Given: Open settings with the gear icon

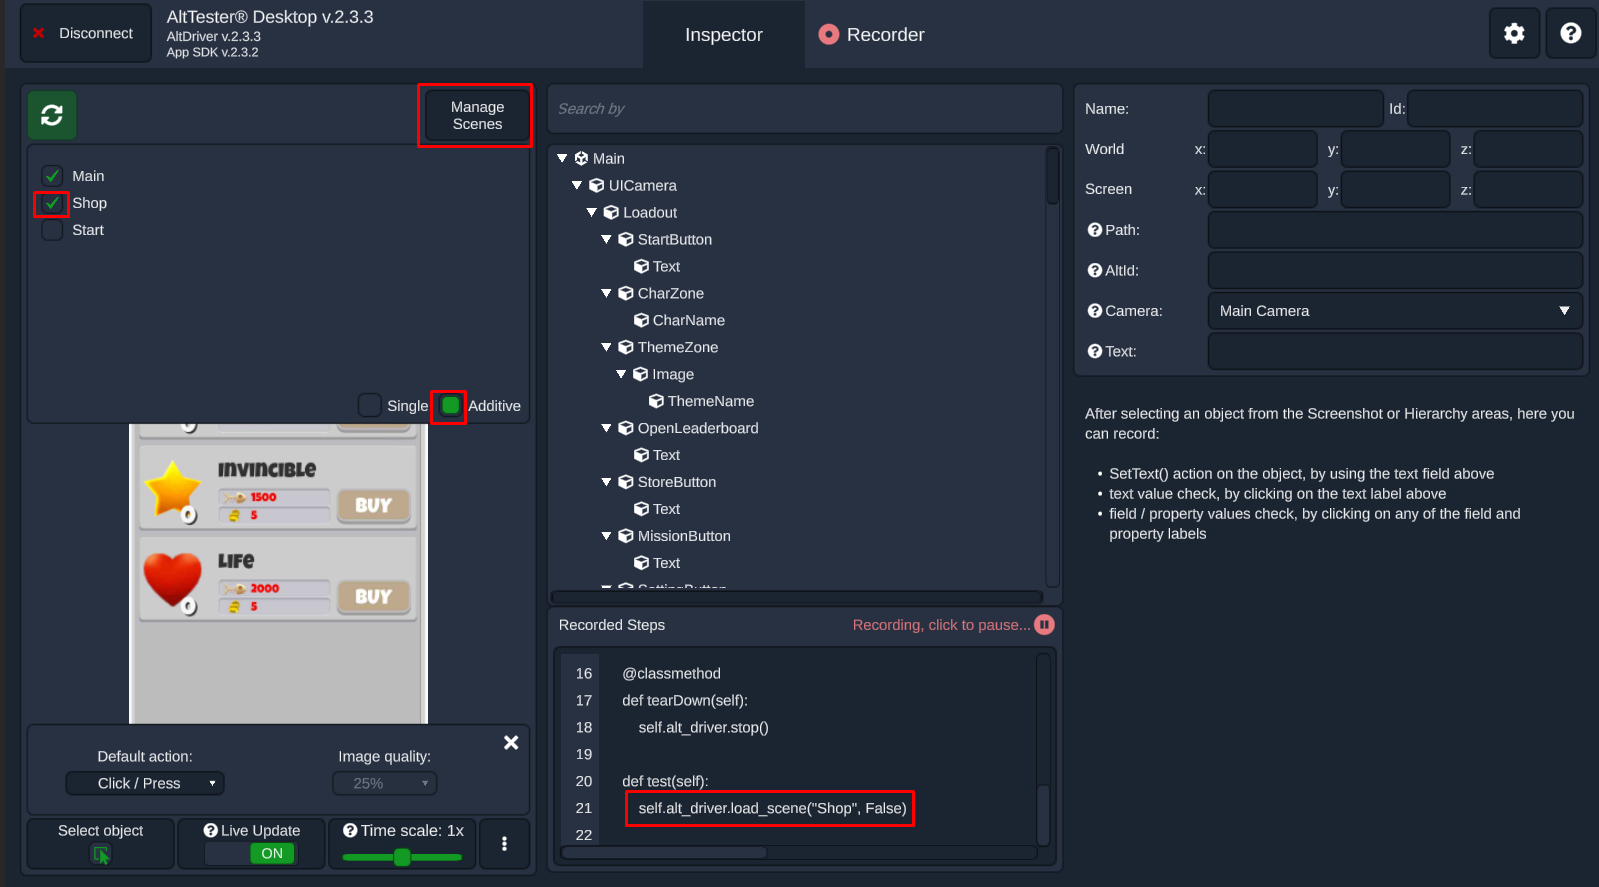Looking at the screenshot, I should pos(1514,34).
